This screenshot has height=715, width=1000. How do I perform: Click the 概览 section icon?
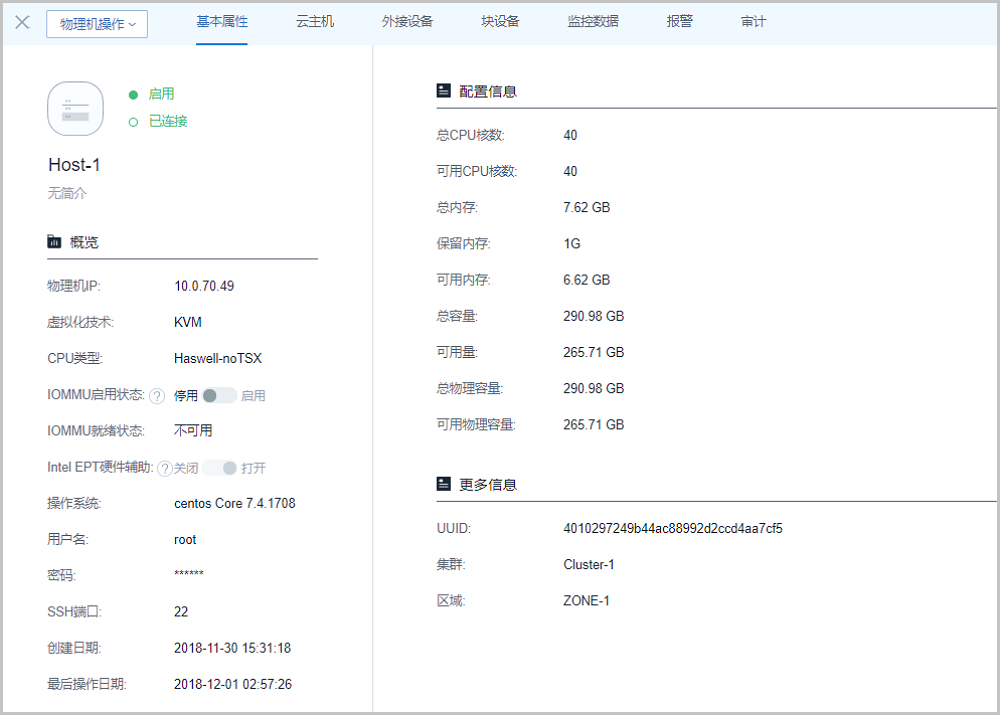pyautogui.click(x=54, y=242)
